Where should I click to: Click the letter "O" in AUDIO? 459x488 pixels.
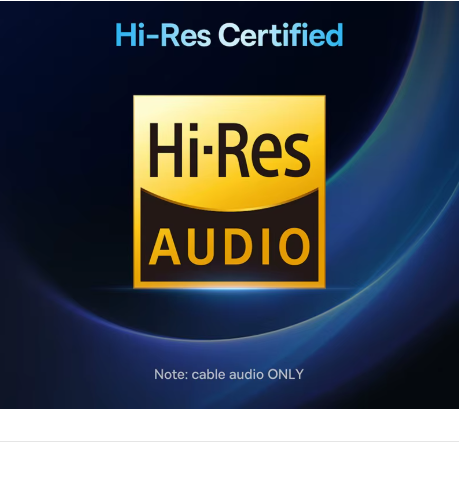click(294, 247)
